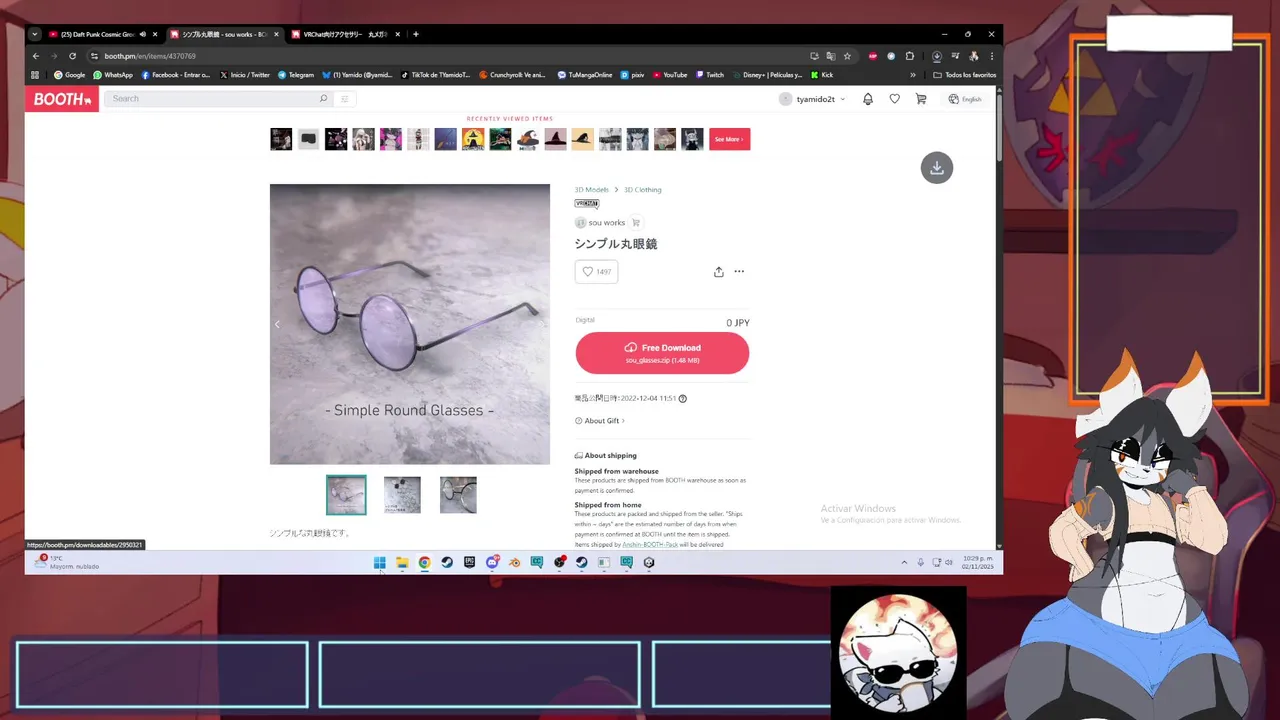Image resolution: width=1280 pixels, height=720 pixels.
Task: Open Blender from taskbar
Action: click(514, 563)
